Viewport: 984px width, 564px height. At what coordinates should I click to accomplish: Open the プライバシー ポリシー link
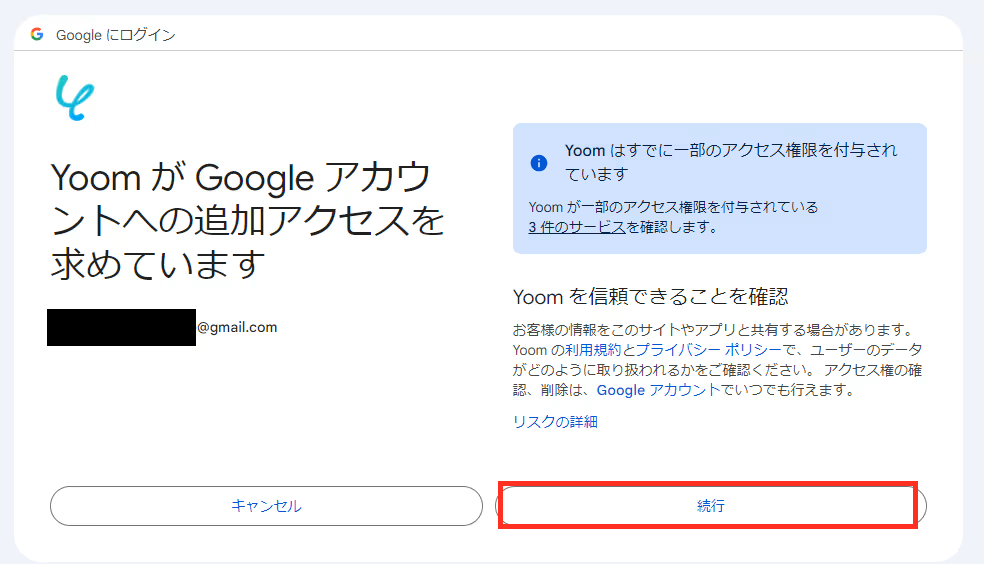(x=709, y=349)
